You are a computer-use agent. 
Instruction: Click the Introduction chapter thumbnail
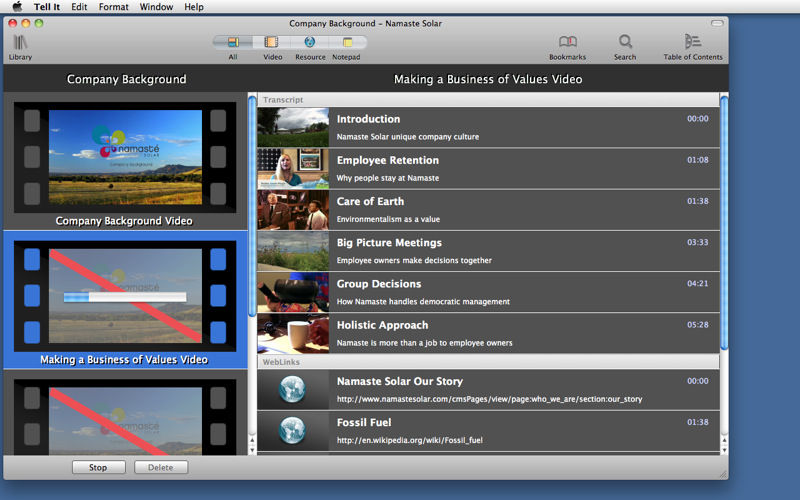coord(293,128)
